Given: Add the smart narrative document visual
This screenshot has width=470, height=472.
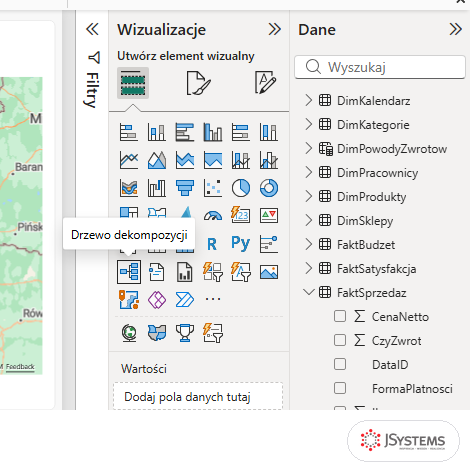Looking at the screenshot, I should tap(157, 272).
